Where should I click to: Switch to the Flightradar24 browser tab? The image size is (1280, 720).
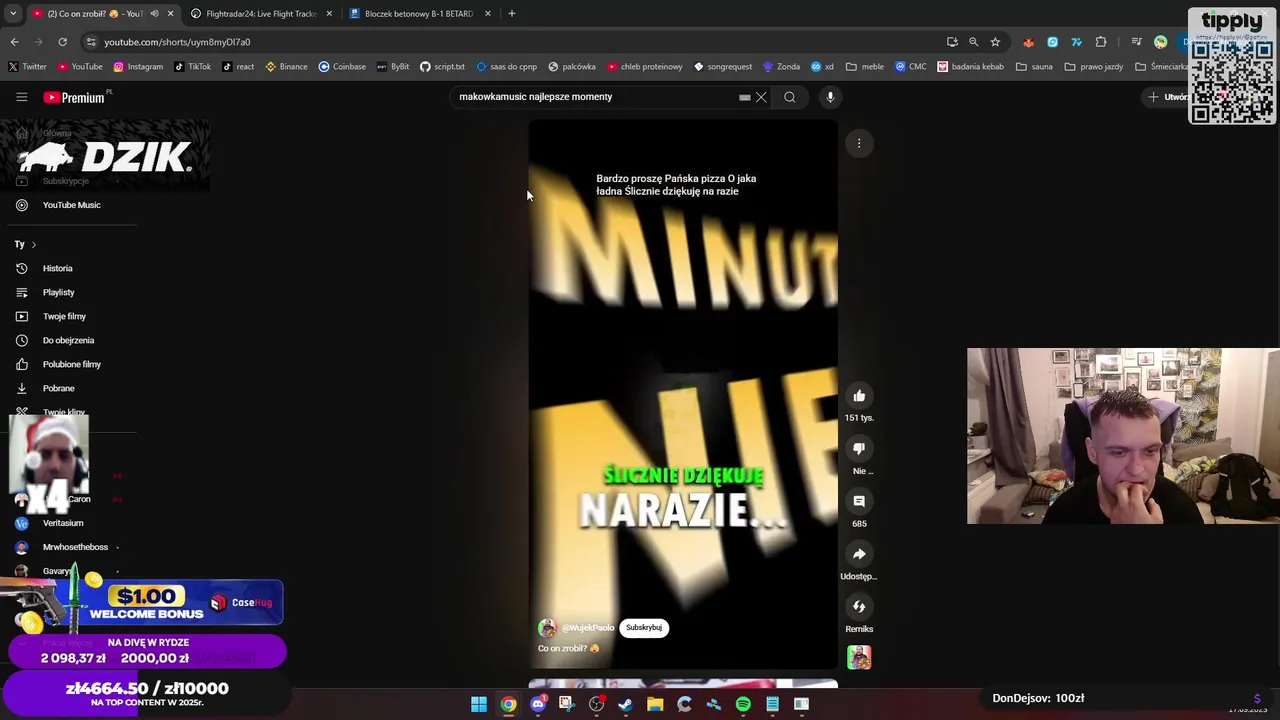coord(261,14)
